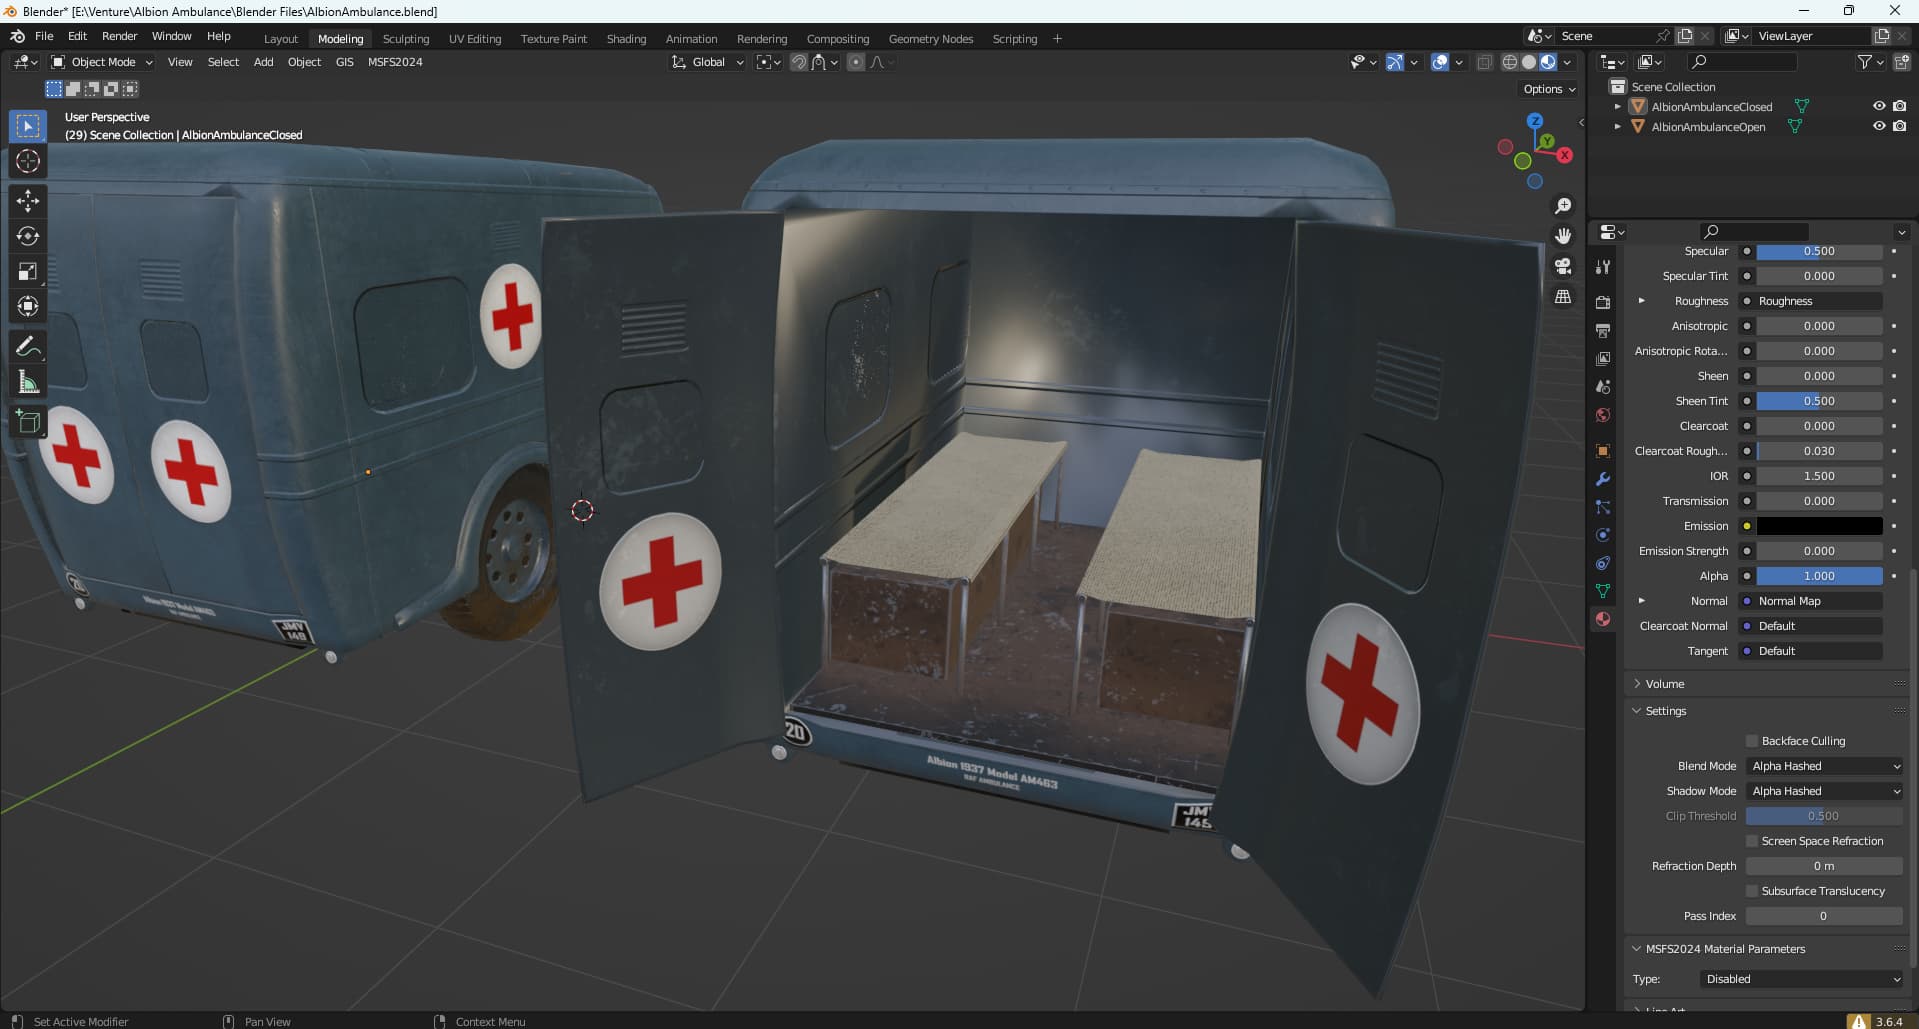Open MSFS2024 material Type dropdown
The height and width of the screenshot is (1029, 1919).
pyautogui.click(x=1801, y=979)
